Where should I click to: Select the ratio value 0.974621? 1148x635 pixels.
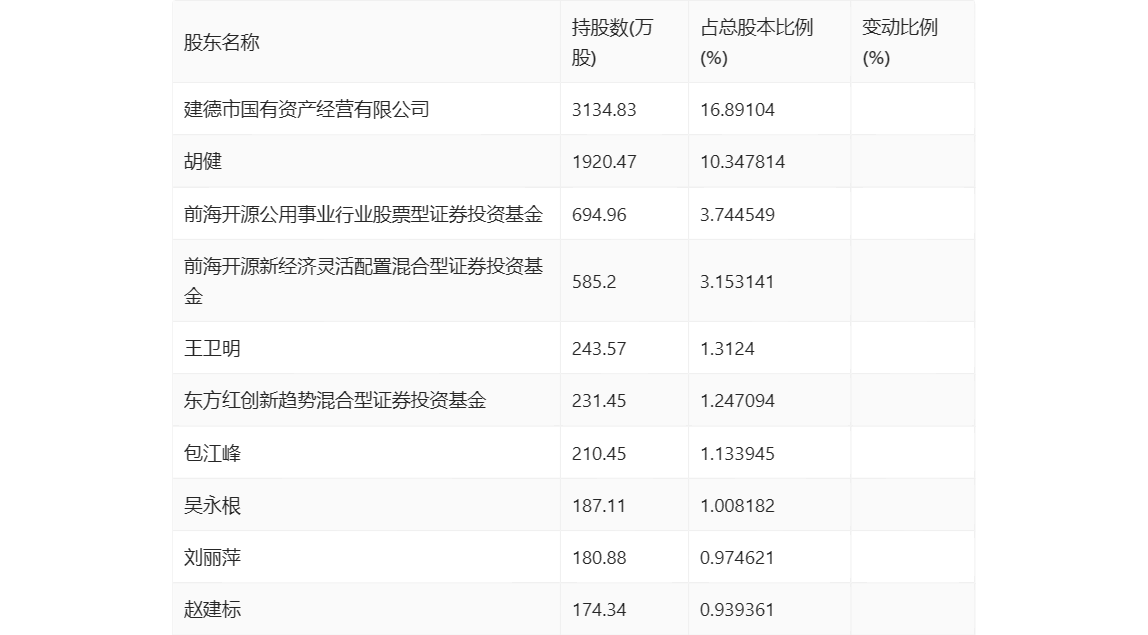click(737, 557)
